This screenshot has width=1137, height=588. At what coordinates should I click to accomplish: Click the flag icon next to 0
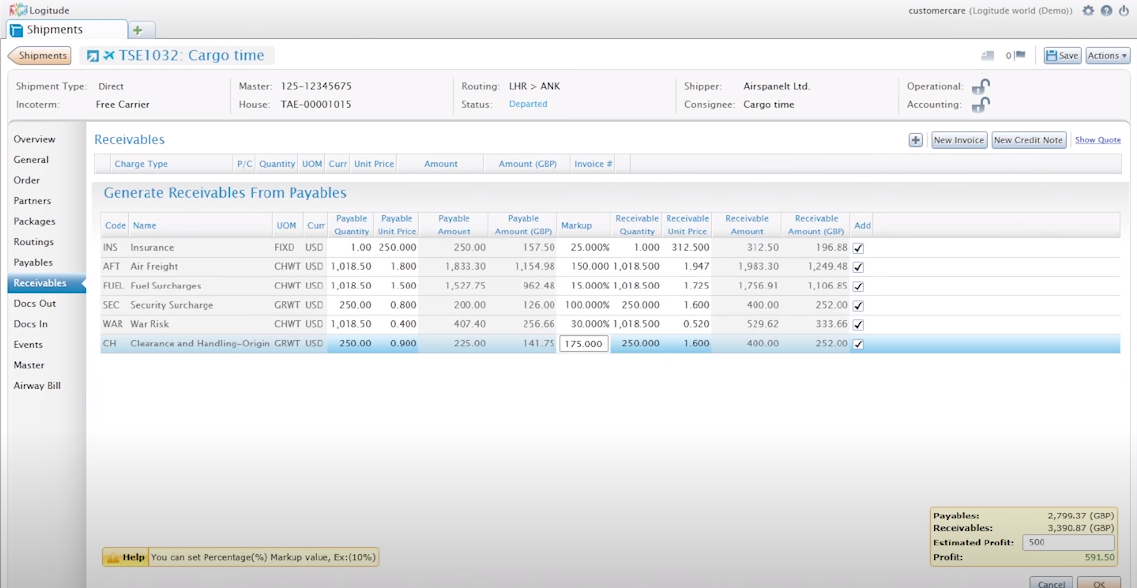(x=1020, y=55)
